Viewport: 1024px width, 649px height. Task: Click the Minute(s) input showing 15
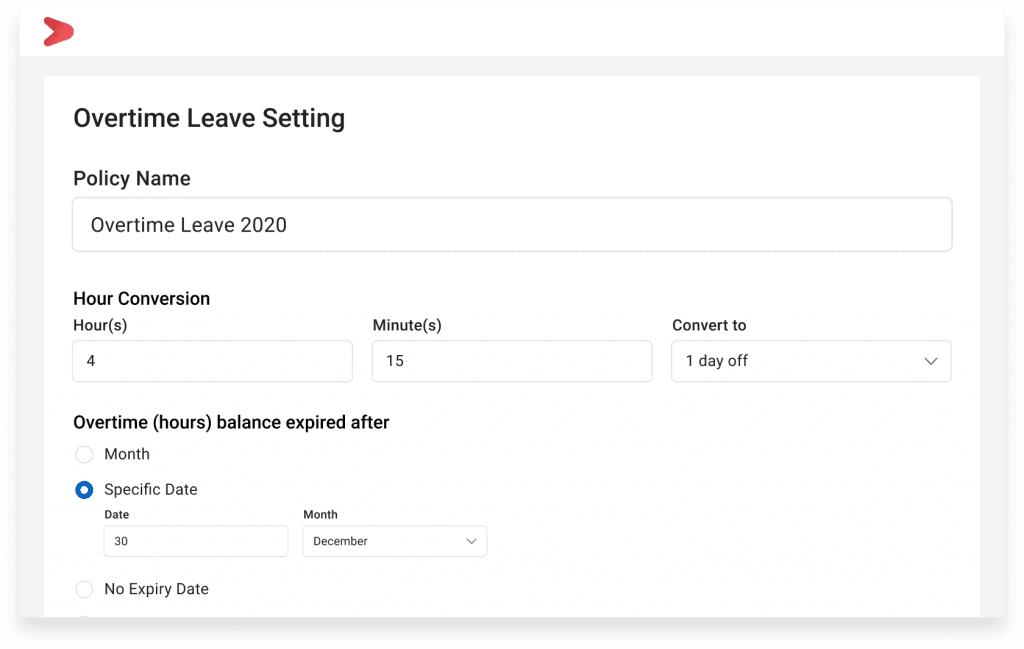(x=512, y=361)
